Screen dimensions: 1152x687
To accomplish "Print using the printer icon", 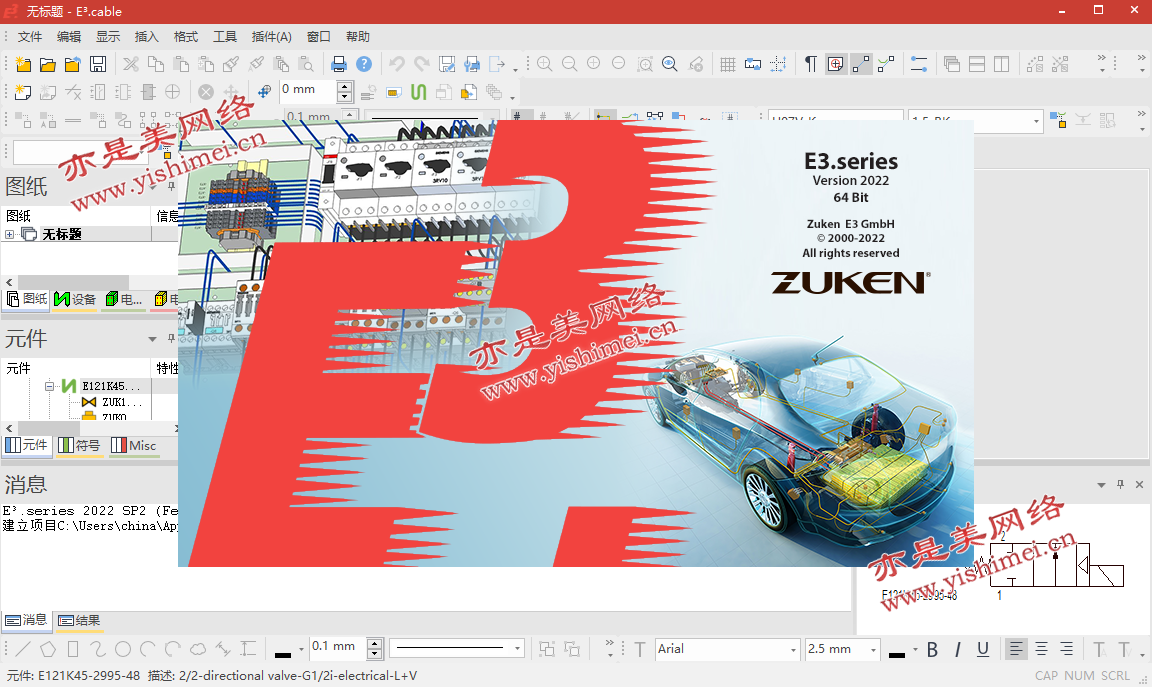I will point(339,65).
